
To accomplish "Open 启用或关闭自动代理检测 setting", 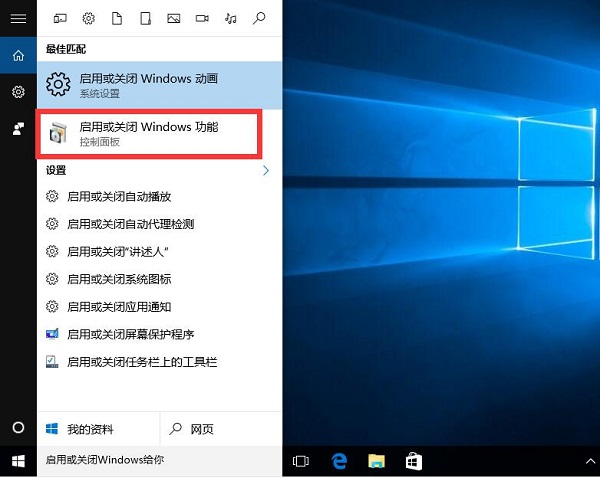I will click(160, 224).
